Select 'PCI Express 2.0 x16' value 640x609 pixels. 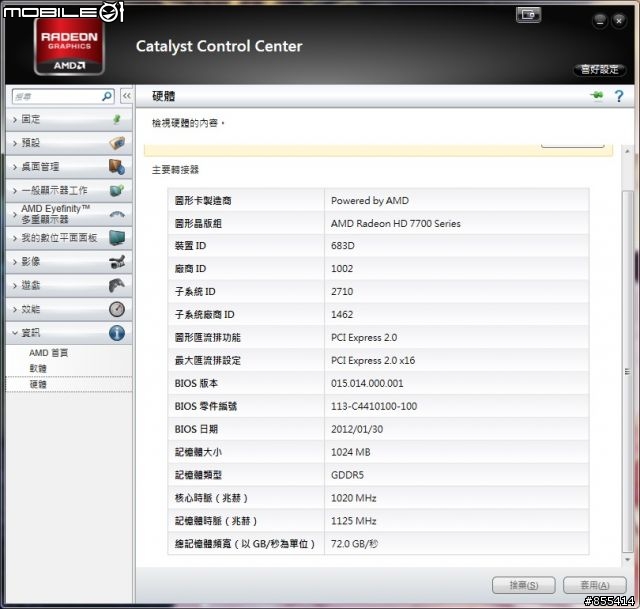click(373, 360)
